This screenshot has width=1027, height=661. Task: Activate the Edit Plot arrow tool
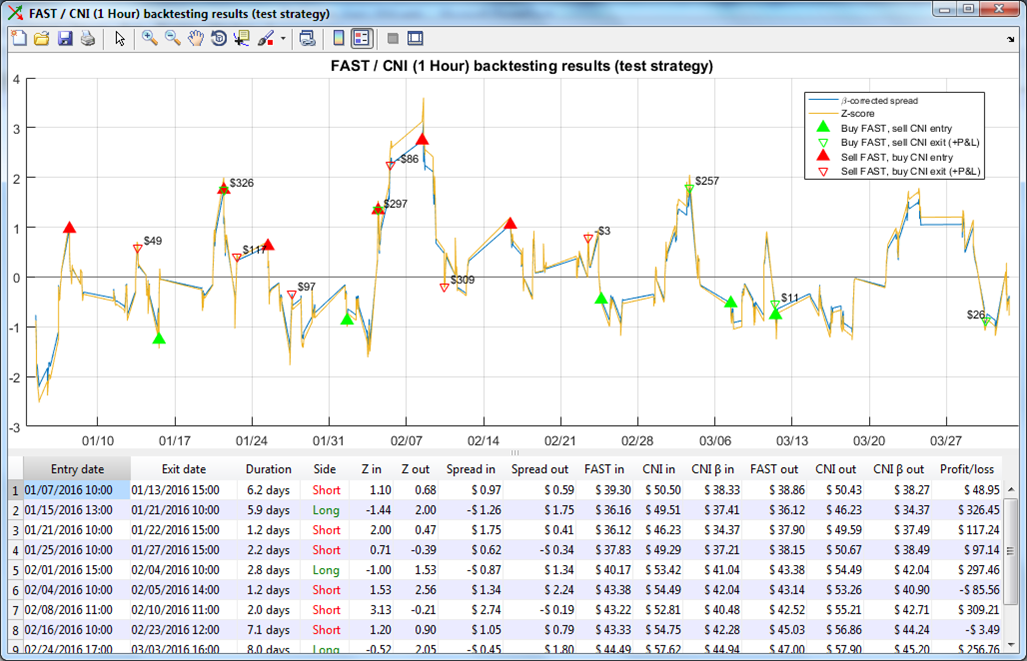[119, 39]
